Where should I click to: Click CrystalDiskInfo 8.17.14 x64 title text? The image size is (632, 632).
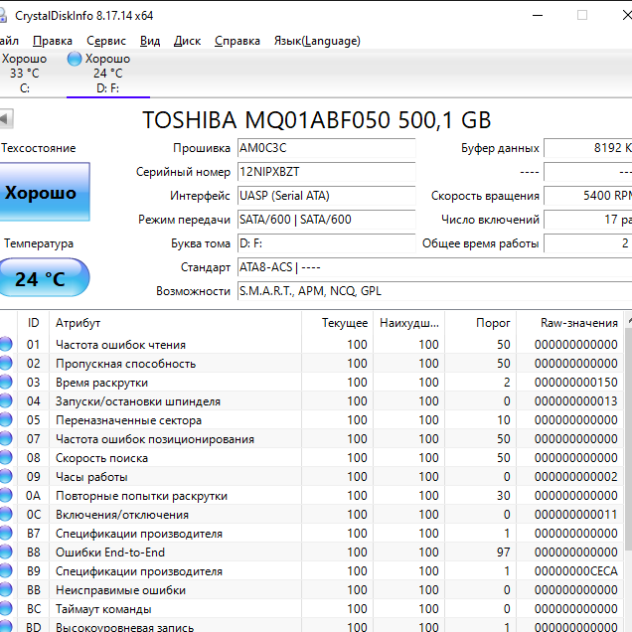click(84, 16)
